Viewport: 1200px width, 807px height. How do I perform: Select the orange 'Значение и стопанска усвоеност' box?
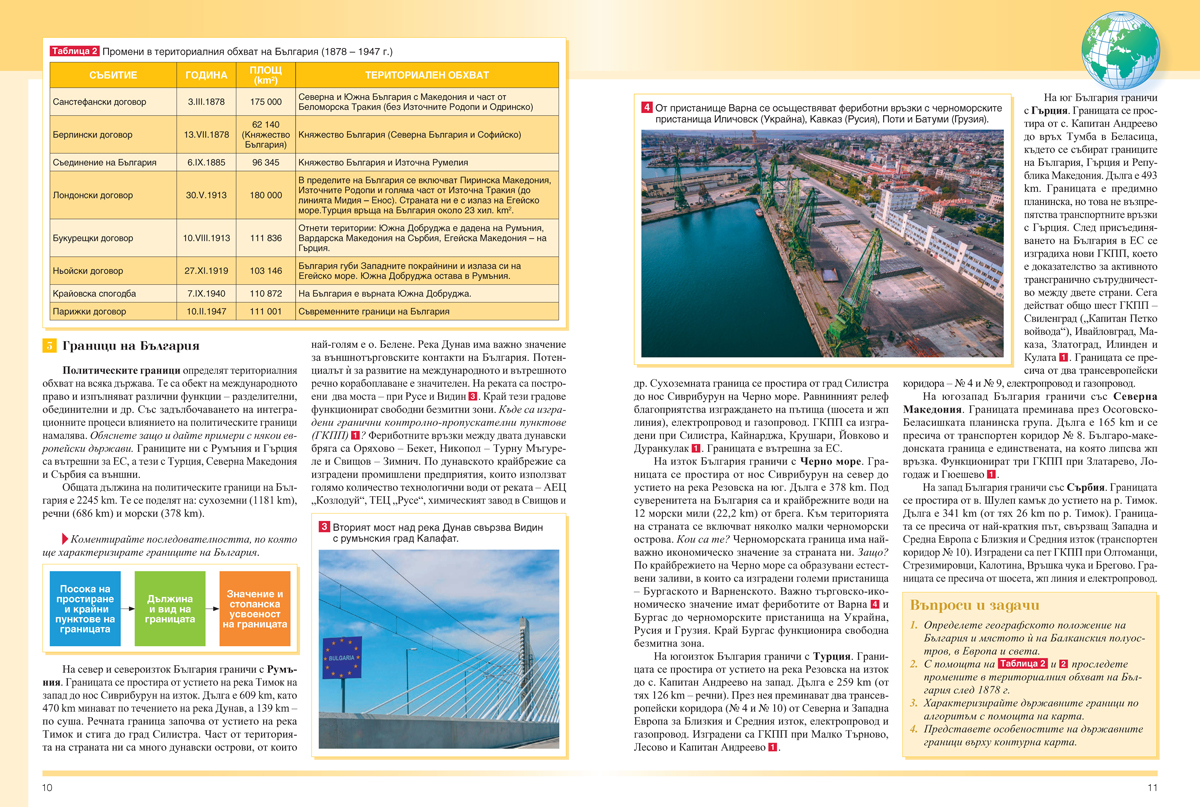pyautogui.click(x=255, y=608)
